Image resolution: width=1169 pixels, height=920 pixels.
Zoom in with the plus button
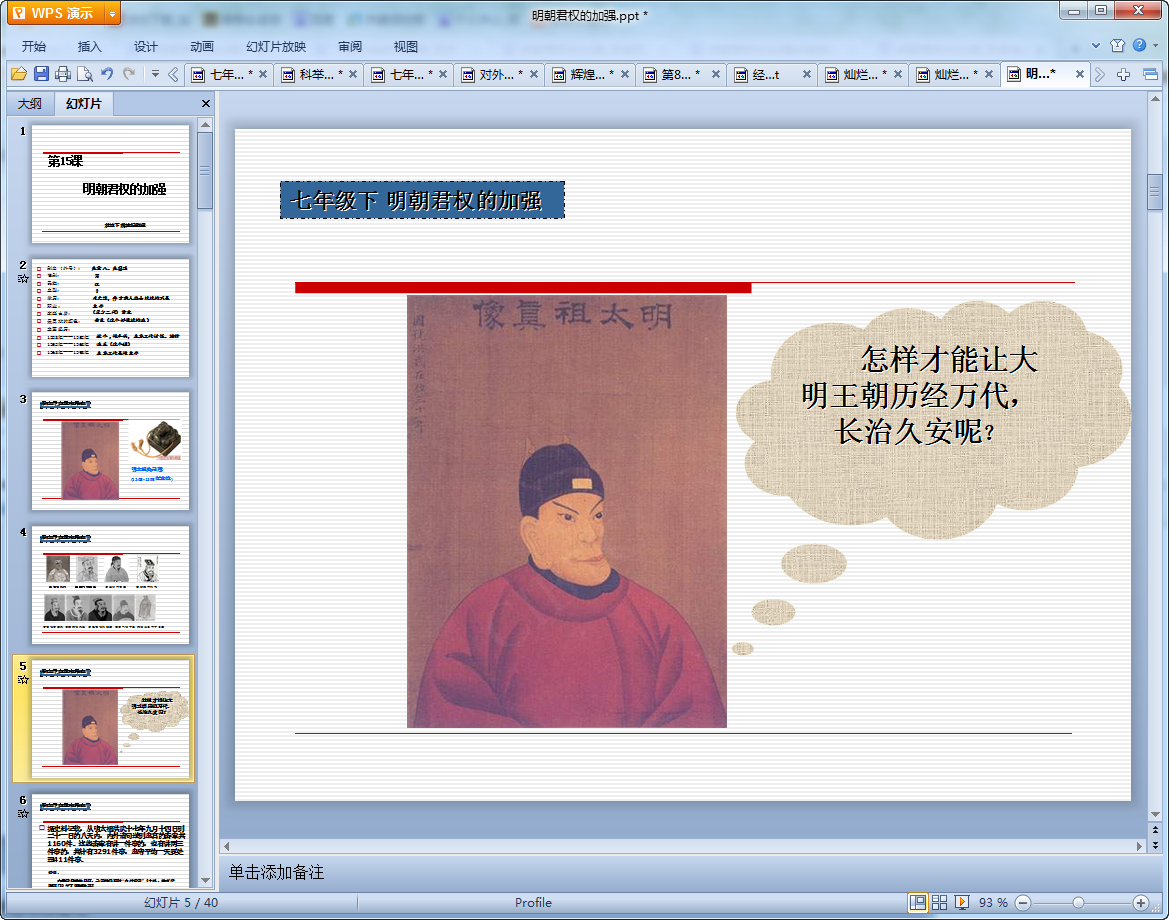(x=1140, y=903)
